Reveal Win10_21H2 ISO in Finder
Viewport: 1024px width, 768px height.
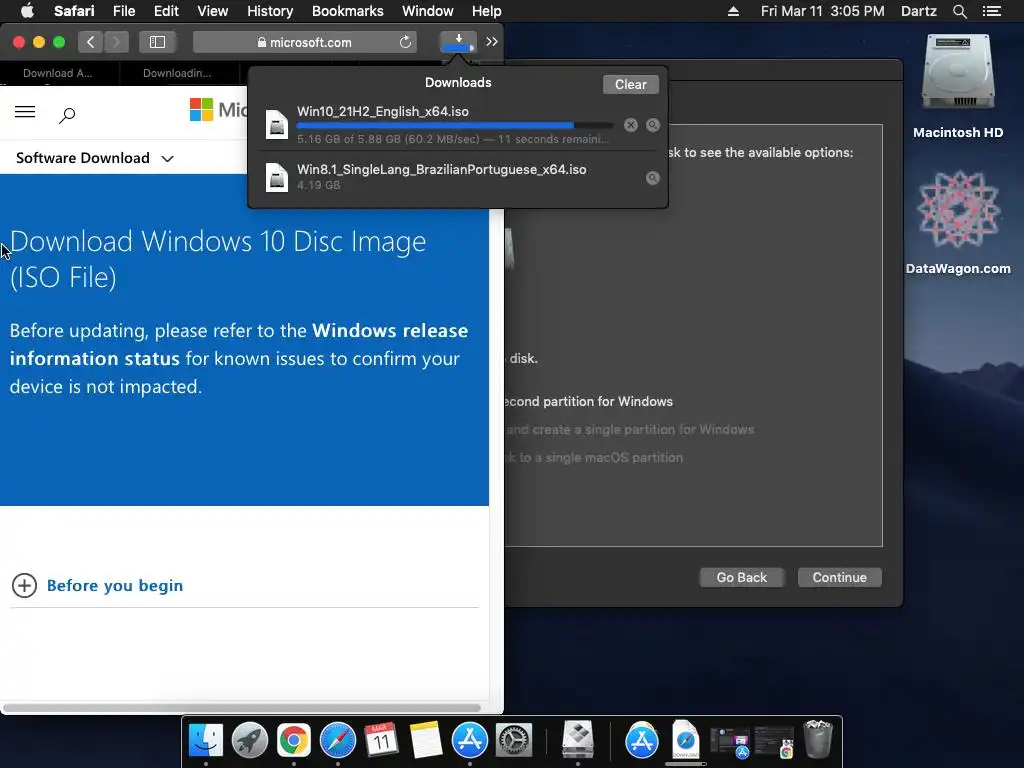click(x=652, y=125)
